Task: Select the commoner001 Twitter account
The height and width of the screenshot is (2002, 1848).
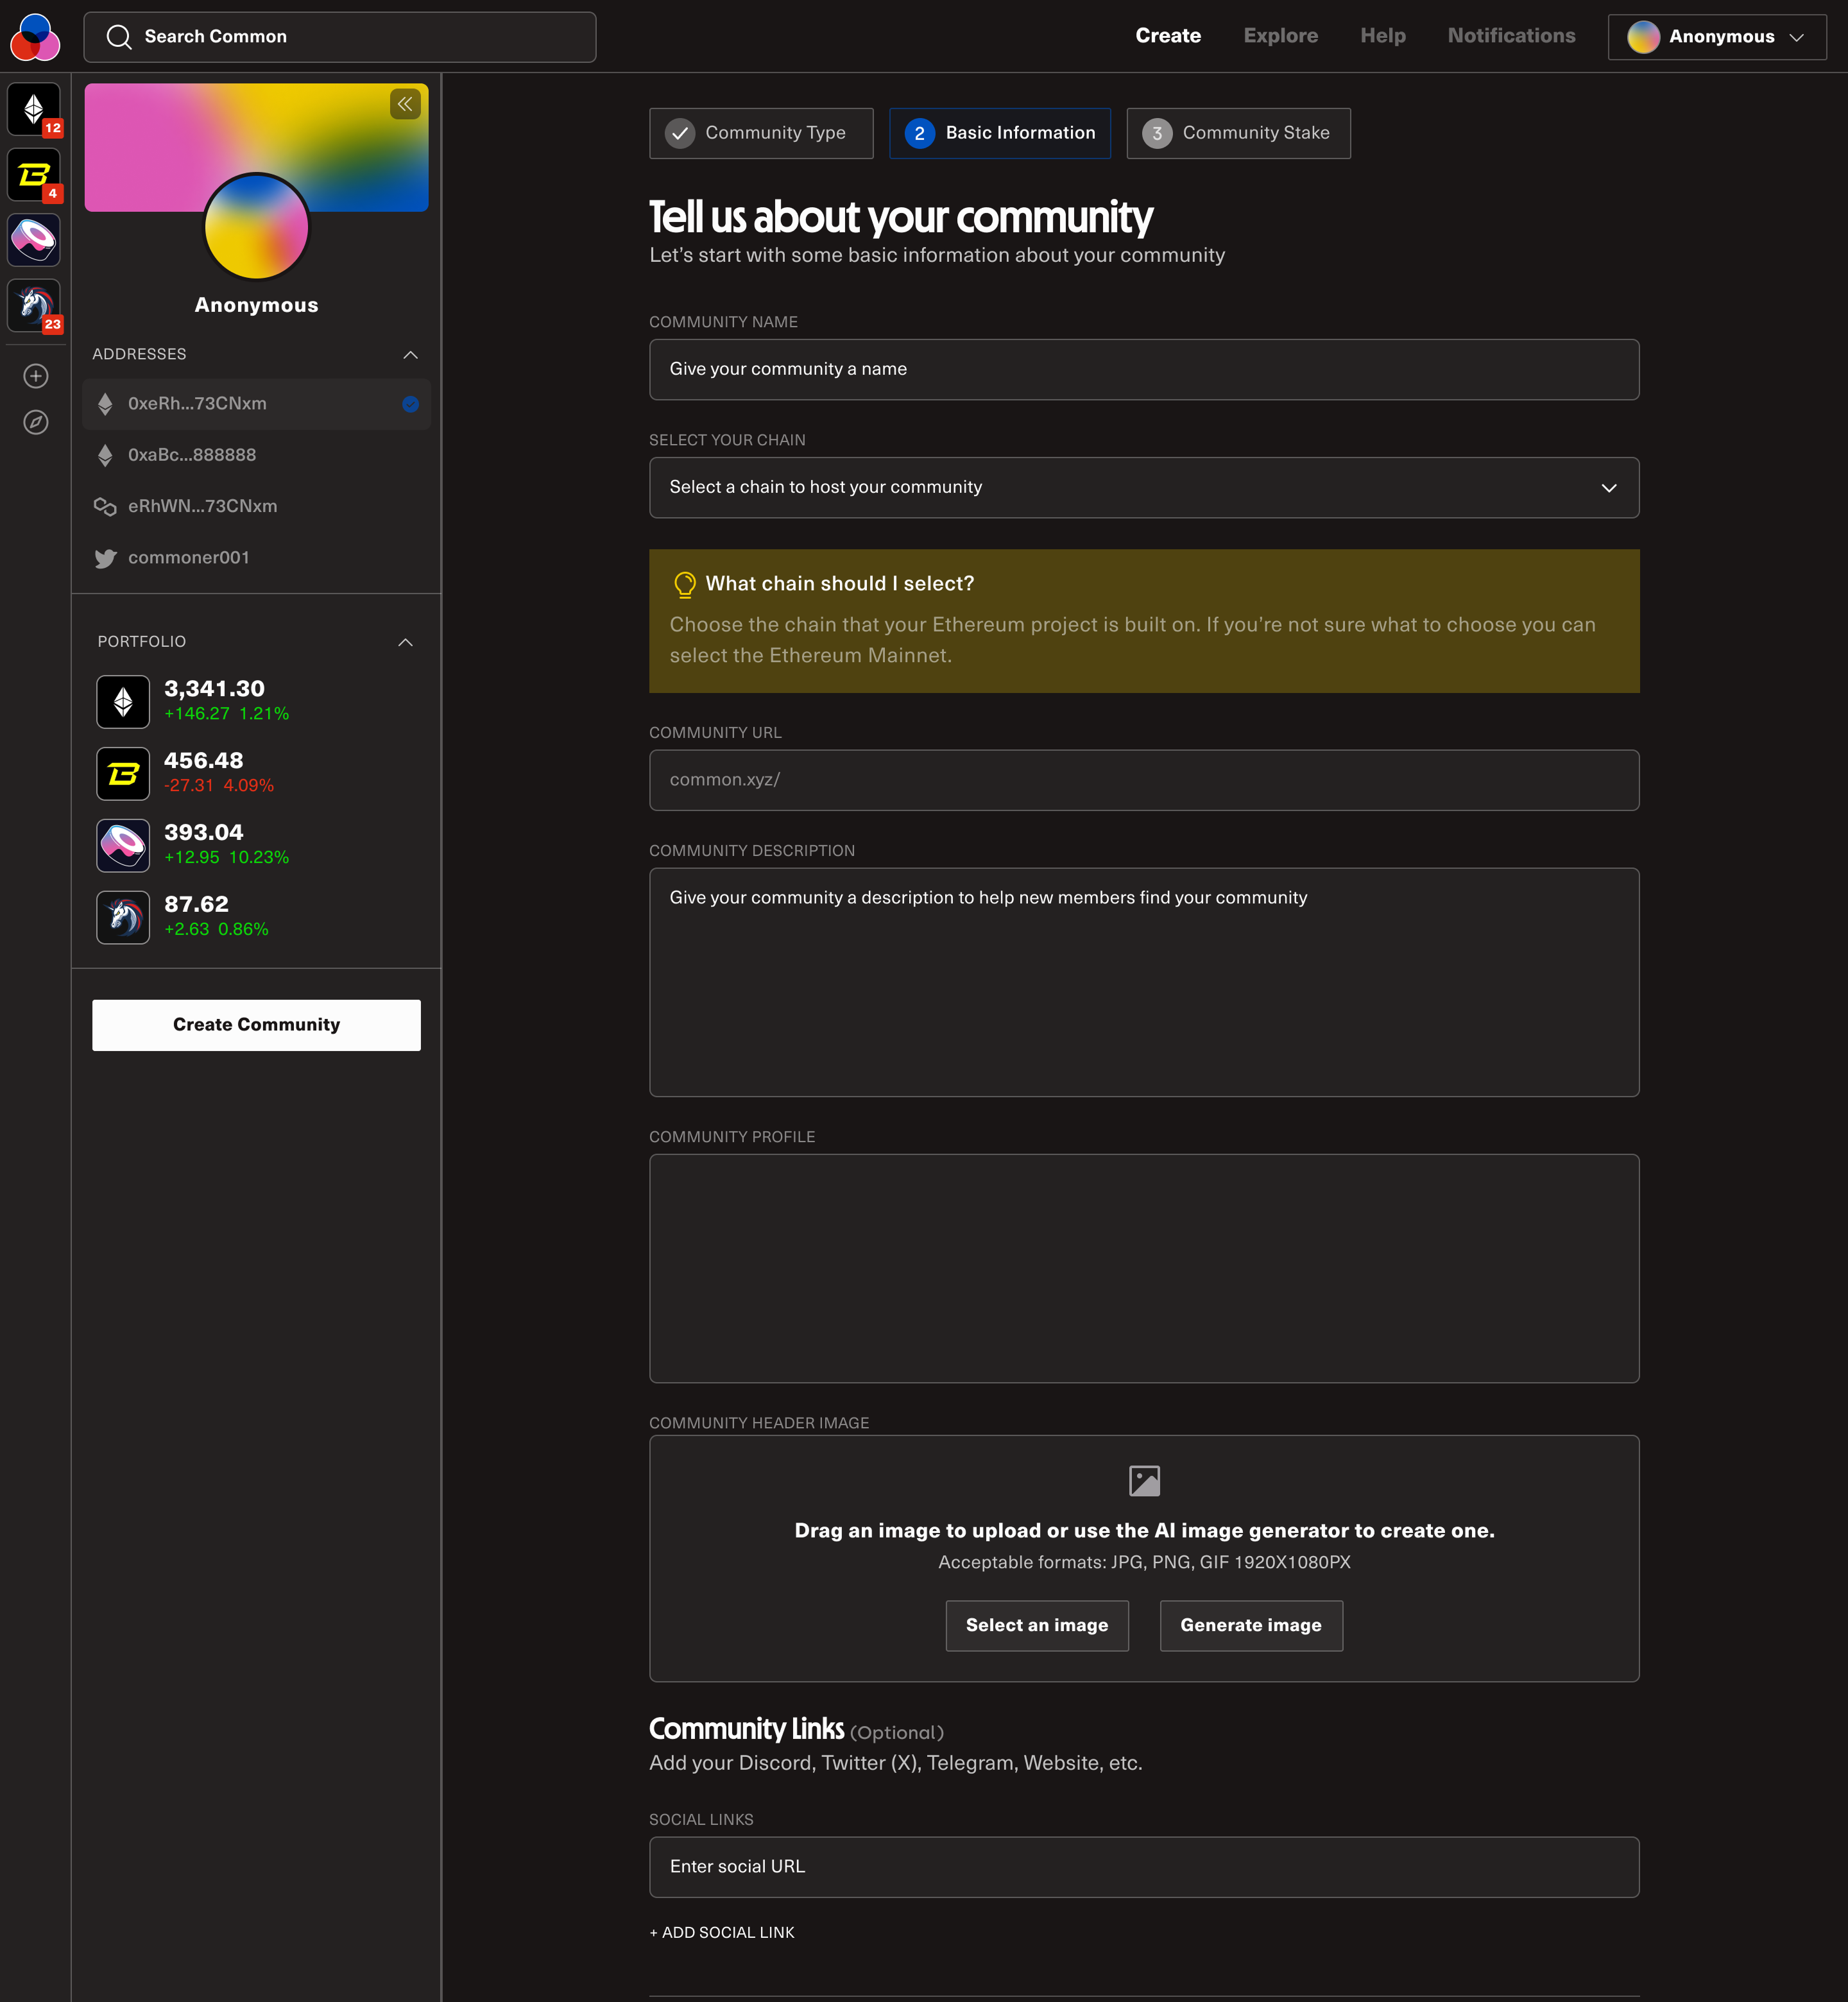Action: point(256,558)
